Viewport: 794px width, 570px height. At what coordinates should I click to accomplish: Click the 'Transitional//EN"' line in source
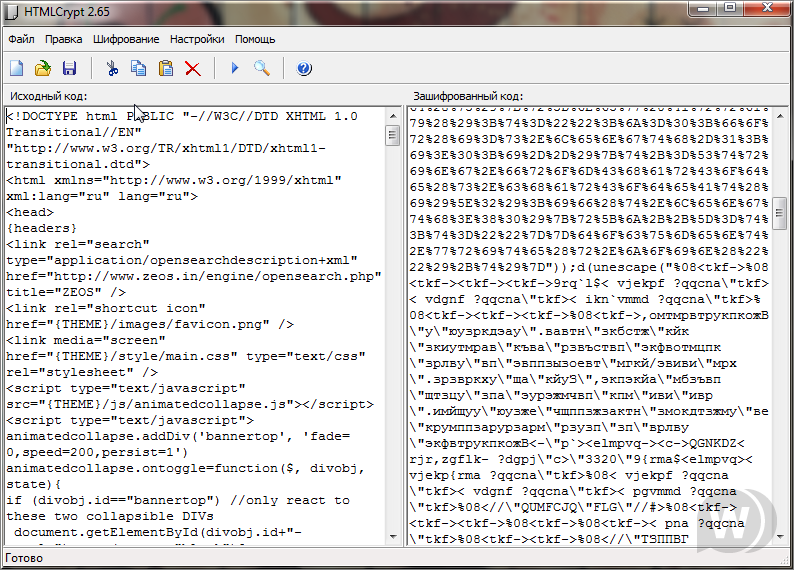(74, 132)
